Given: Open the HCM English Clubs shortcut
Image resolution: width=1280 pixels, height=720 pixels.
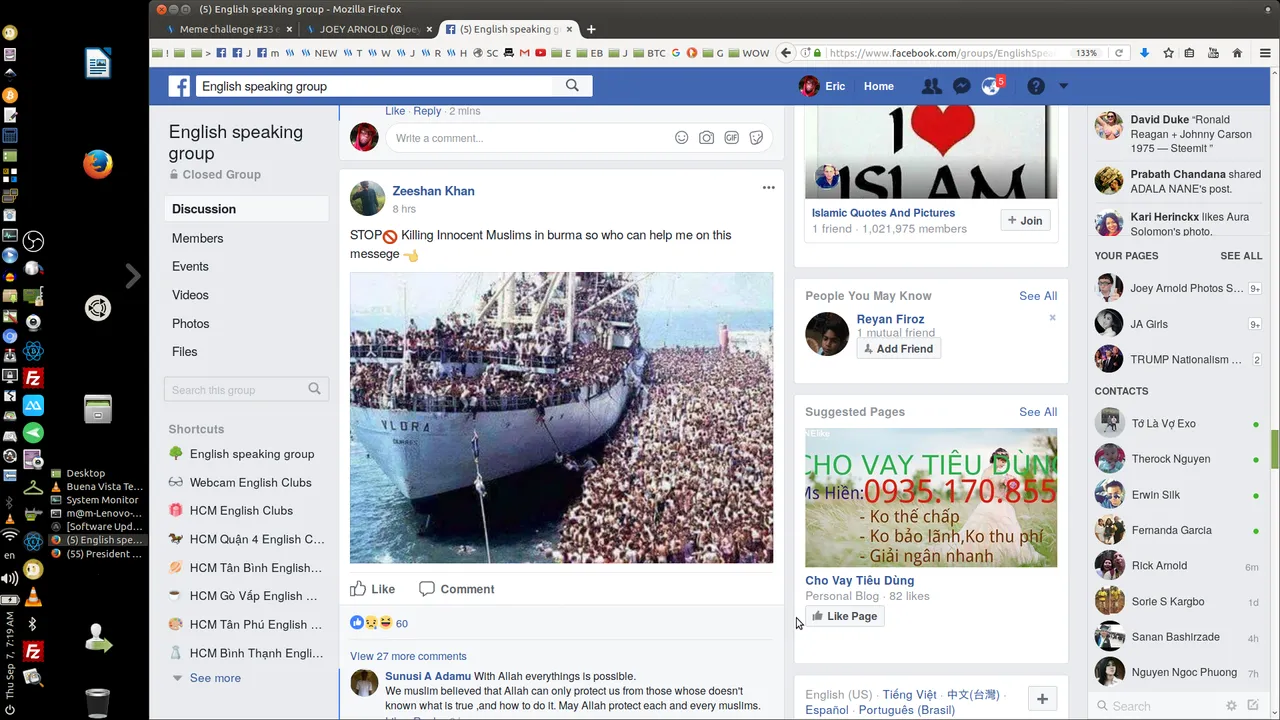Looking at the screenshot, I should click(241, 511).
